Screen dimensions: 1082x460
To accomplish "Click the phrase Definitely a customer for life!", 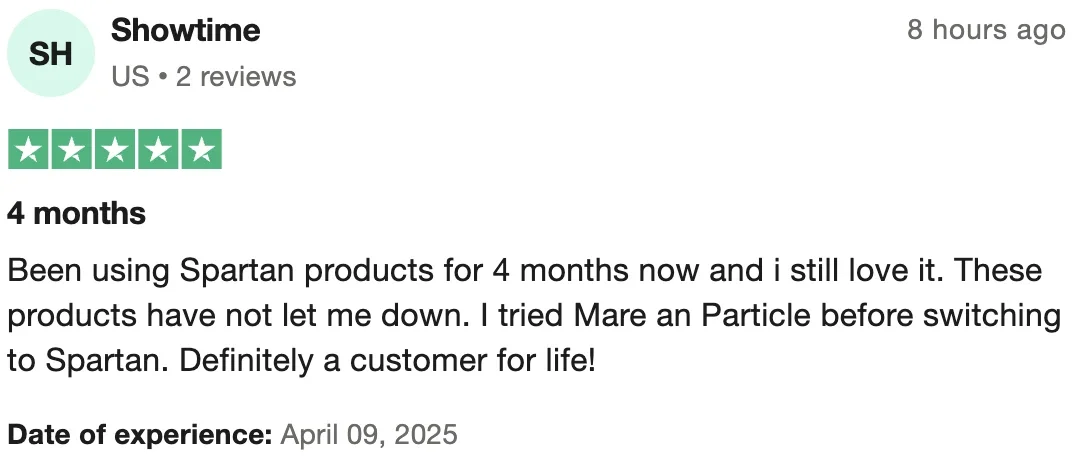I will [388, 360].
